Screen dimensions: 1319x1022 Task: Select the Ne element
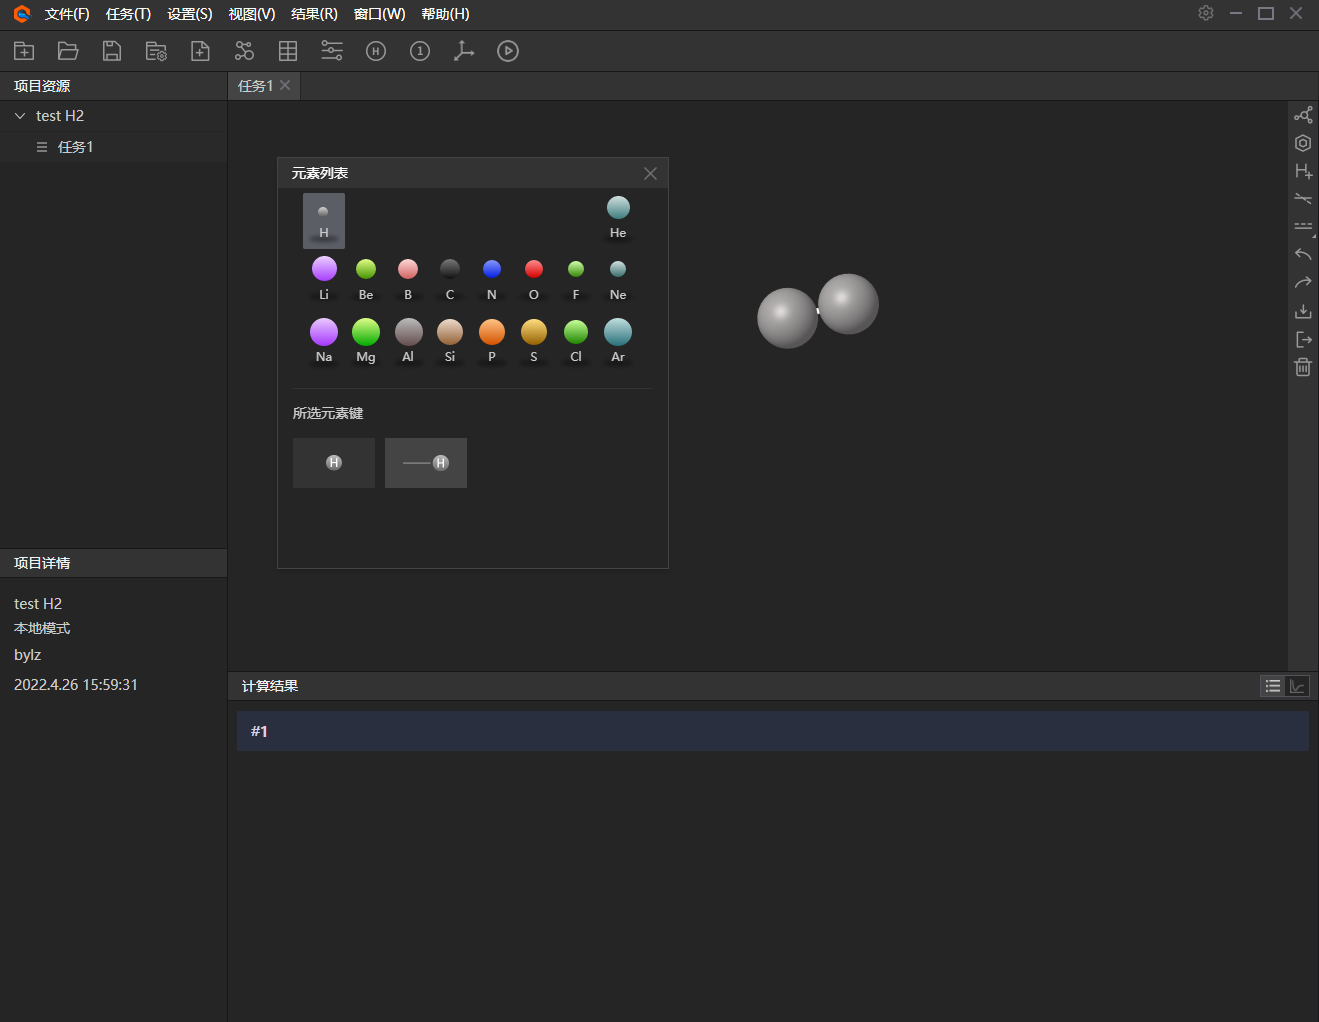618,279
